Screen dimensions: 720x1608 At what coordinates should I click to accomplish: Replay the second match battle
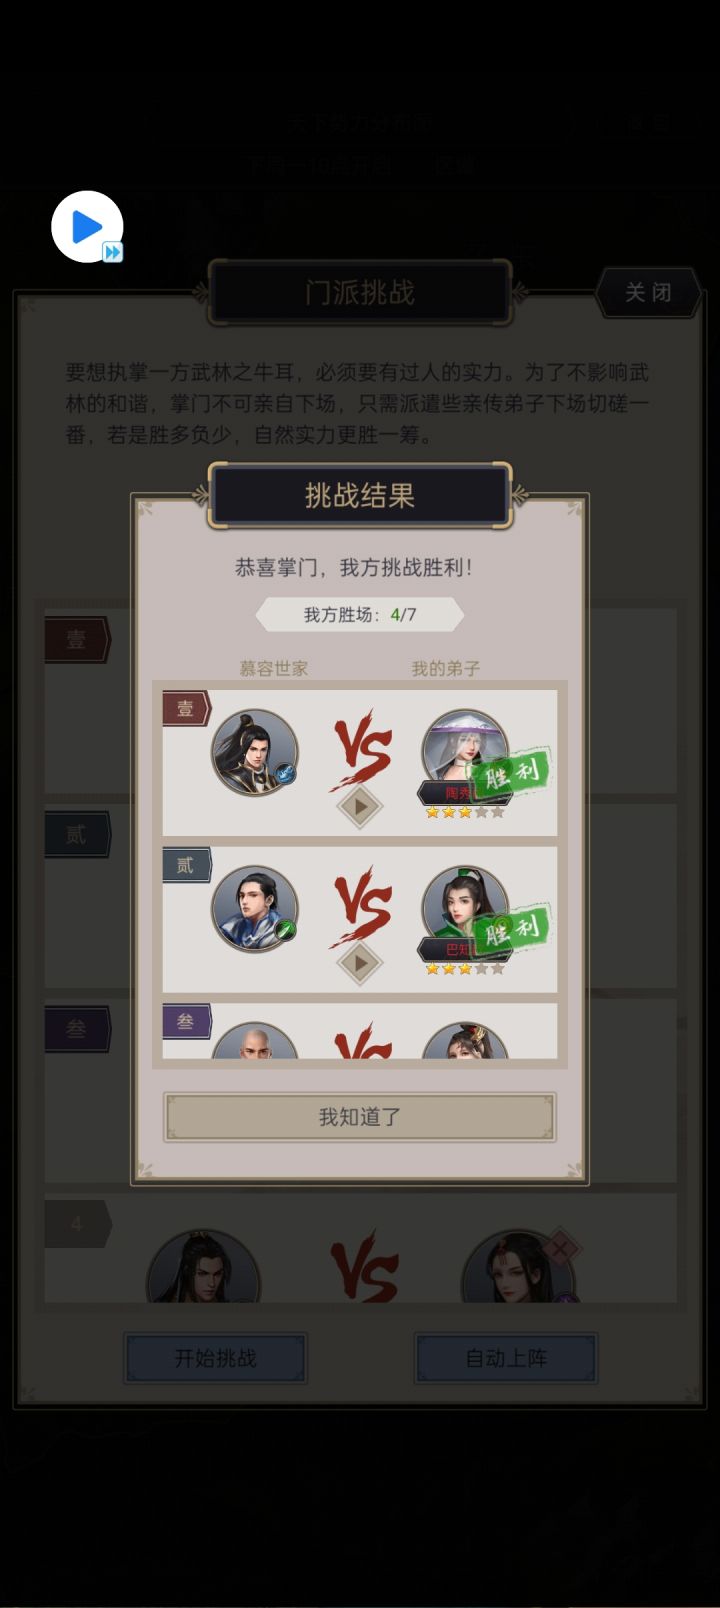click(x=359, y=962)
